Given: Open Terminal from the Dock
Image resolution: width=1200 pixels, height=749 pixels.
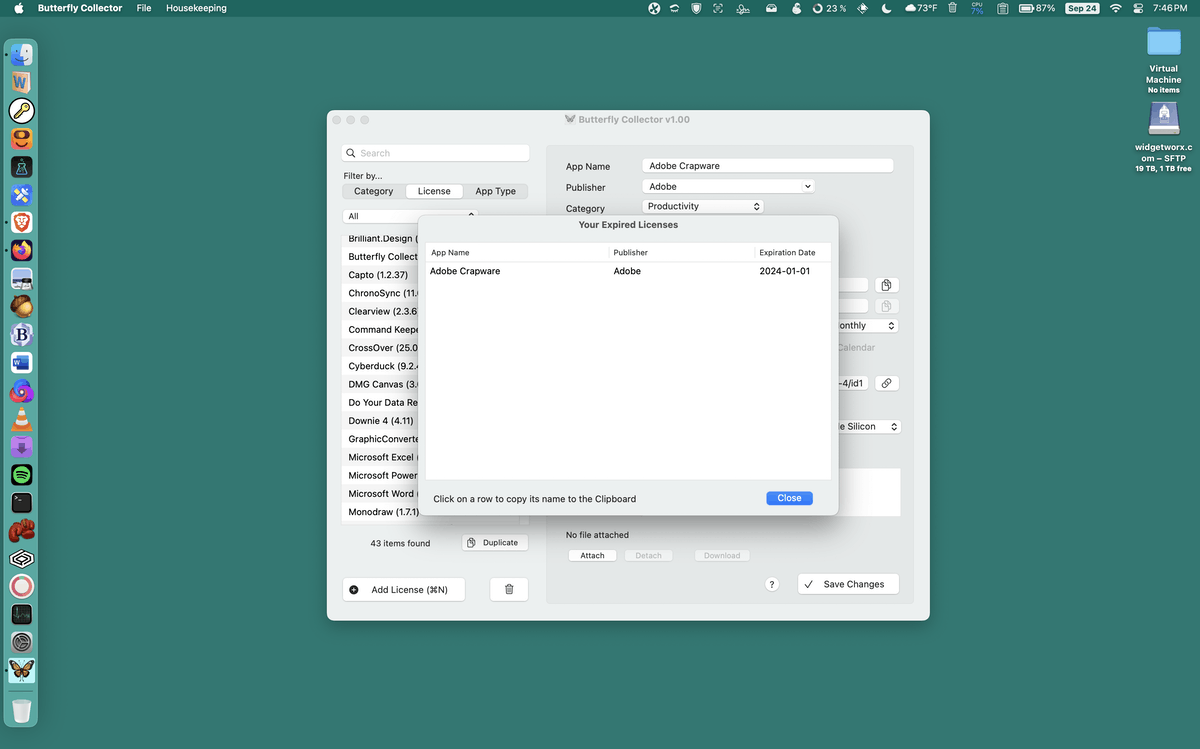Looking at the screenshot, I should click(x=22, y=502).
